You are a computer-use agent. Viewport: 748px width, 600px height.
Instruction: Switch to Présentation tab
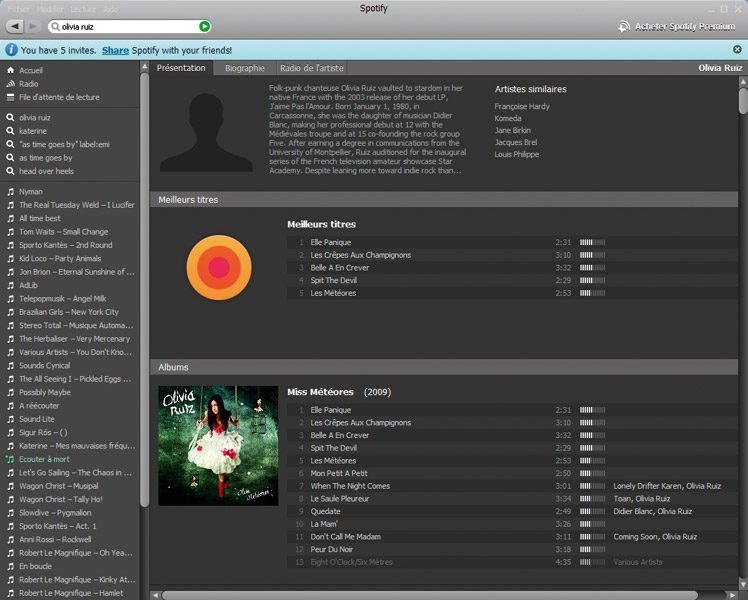click(x=181, y=68)
